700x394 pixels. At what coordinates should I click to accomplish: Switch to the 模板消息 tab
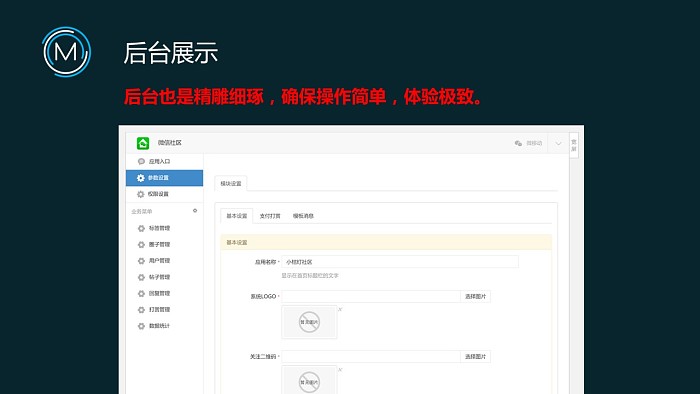point(304,216)
